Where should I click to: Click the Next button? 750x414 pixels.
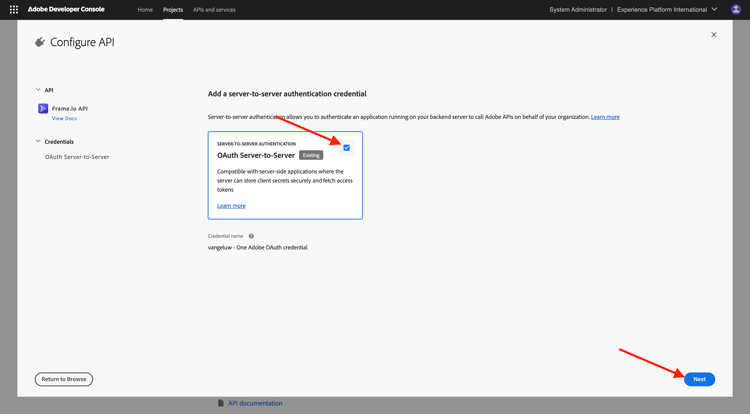tap(699, 379)
